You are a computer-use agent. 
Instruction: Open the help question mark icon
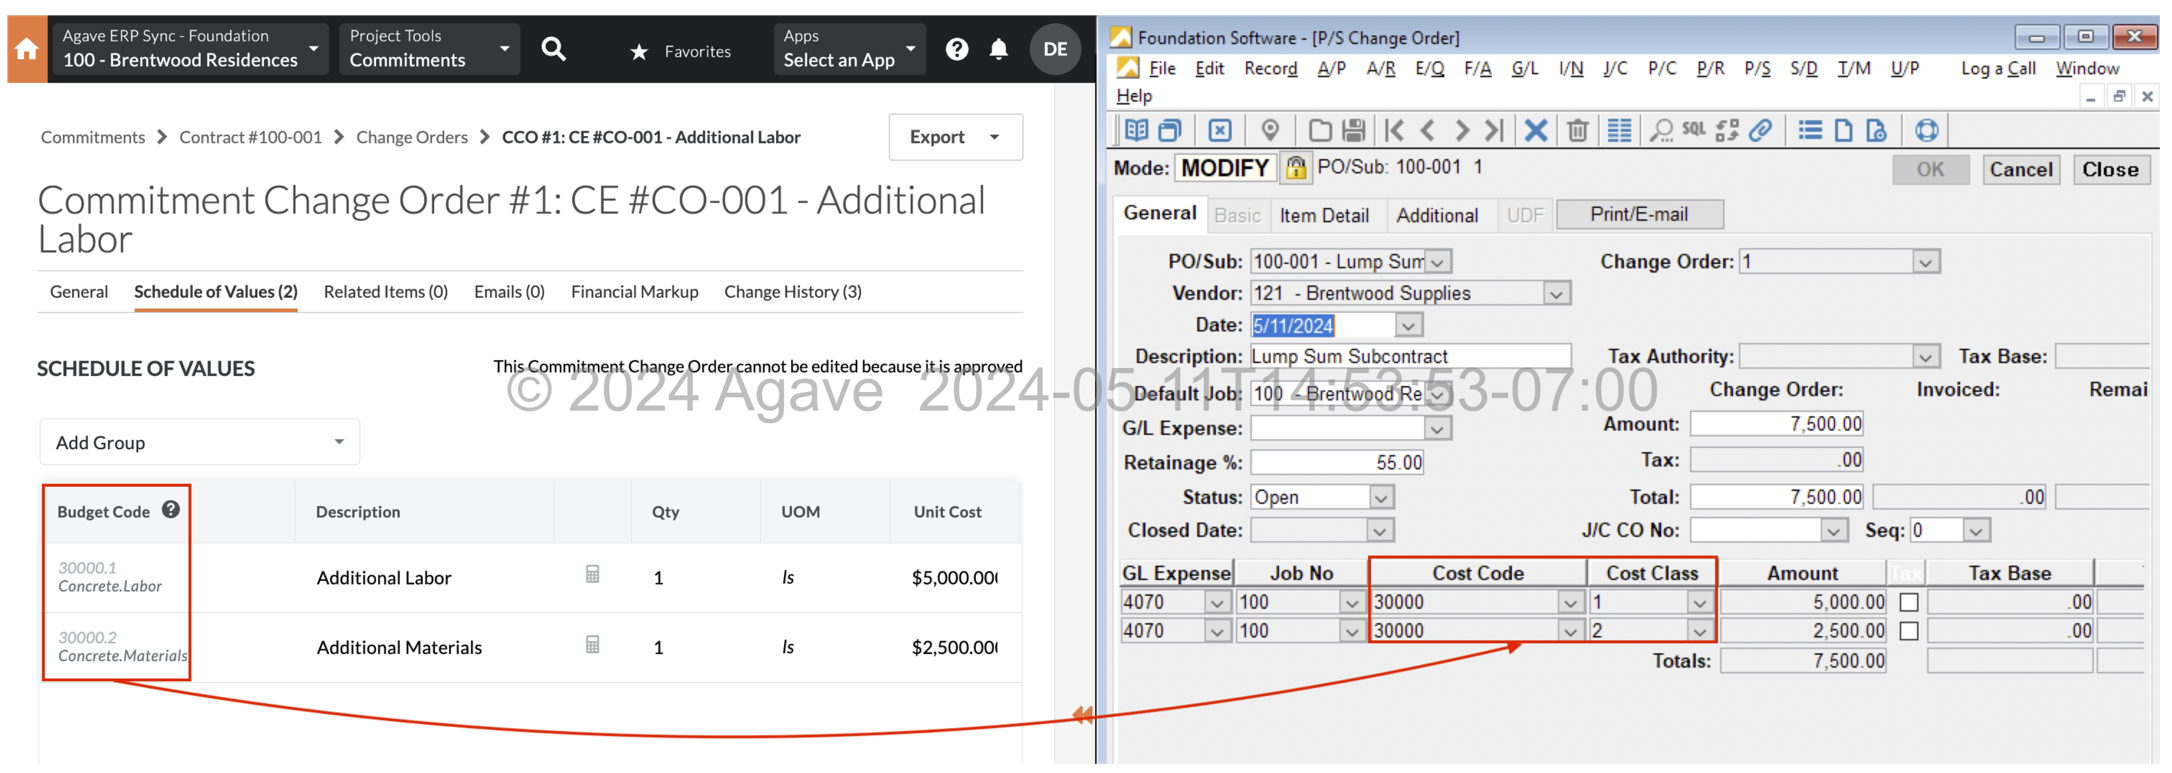(957, 49)
